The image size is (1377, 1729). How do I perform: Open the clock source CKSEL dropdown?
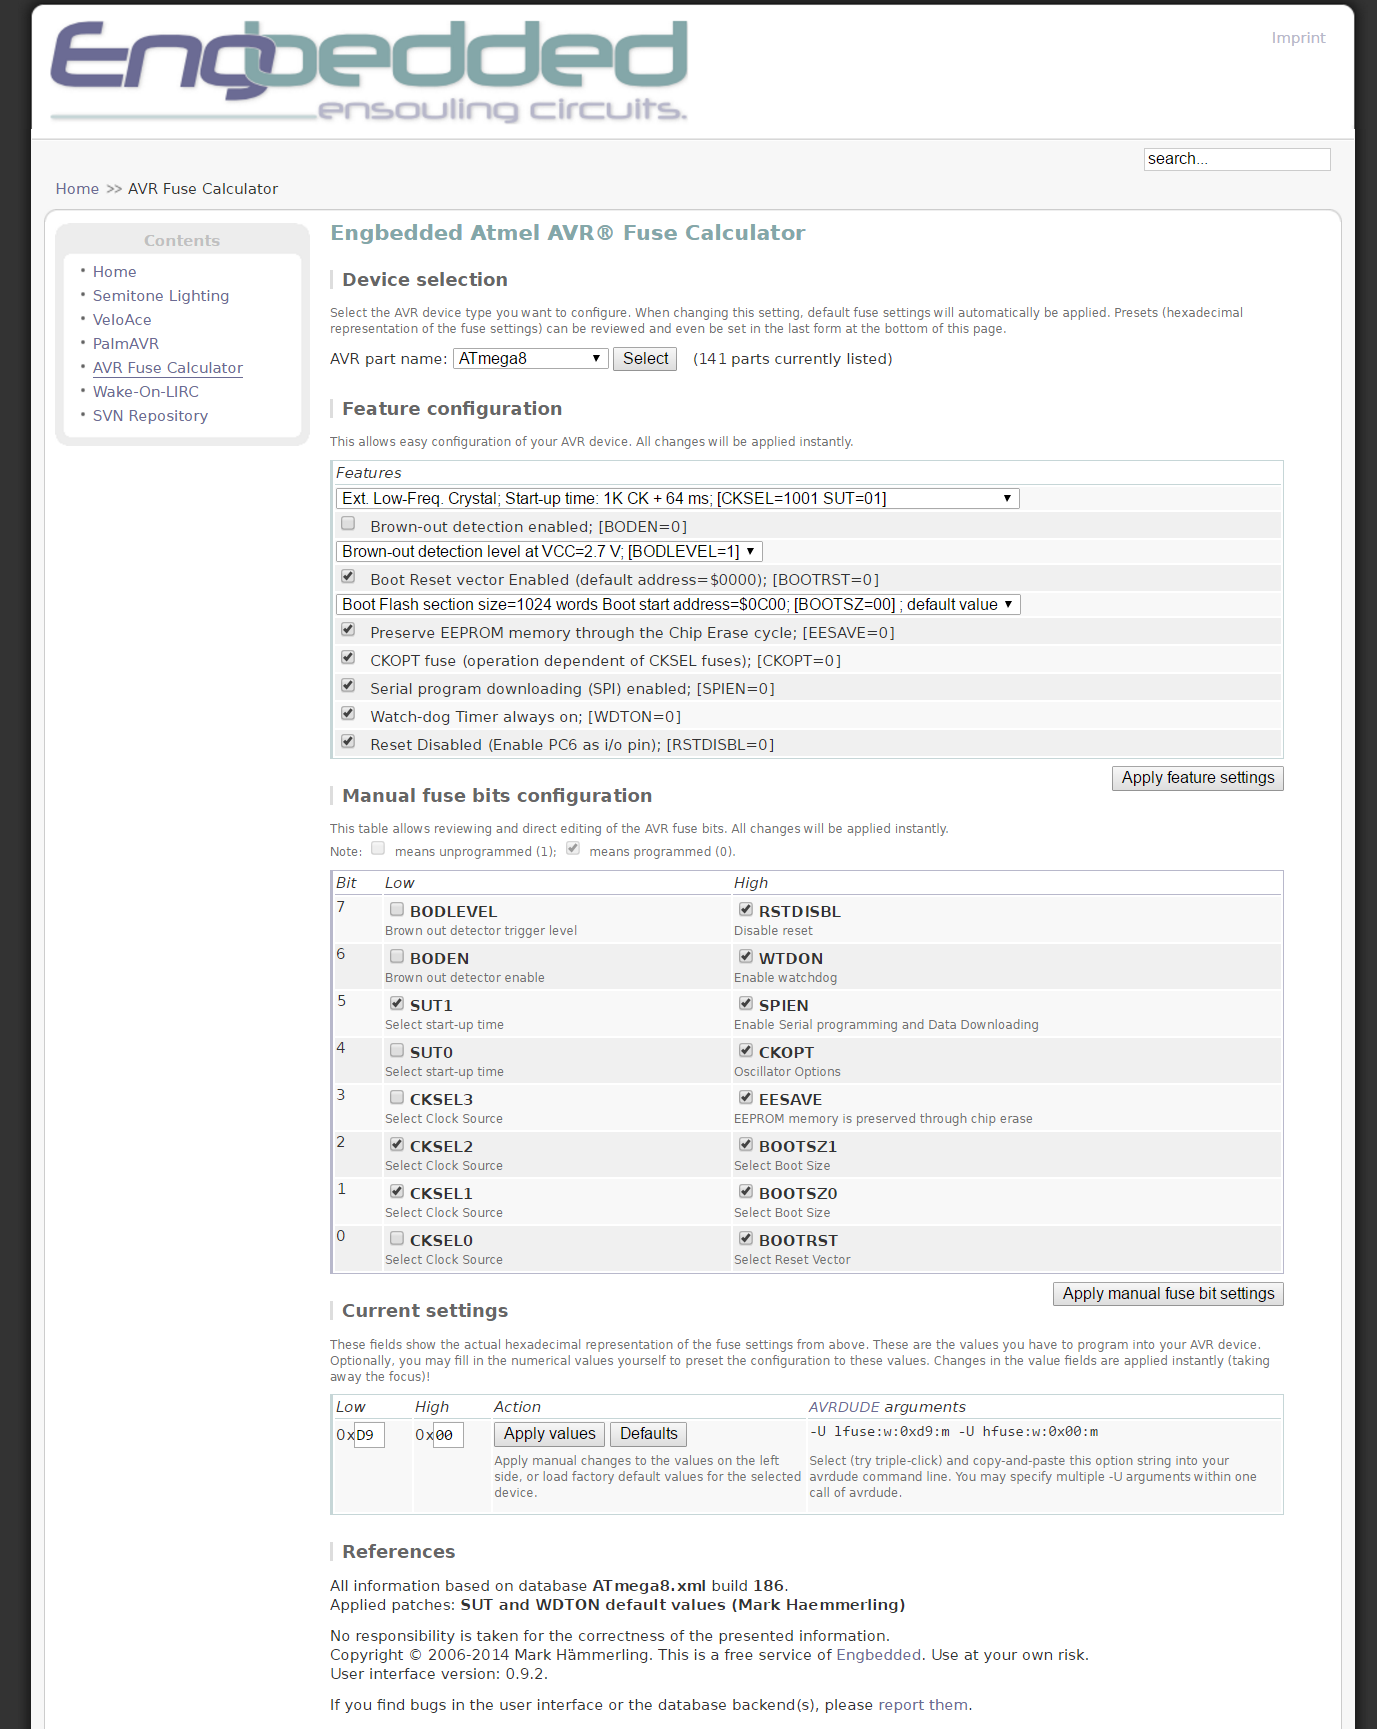click(678, 498)
